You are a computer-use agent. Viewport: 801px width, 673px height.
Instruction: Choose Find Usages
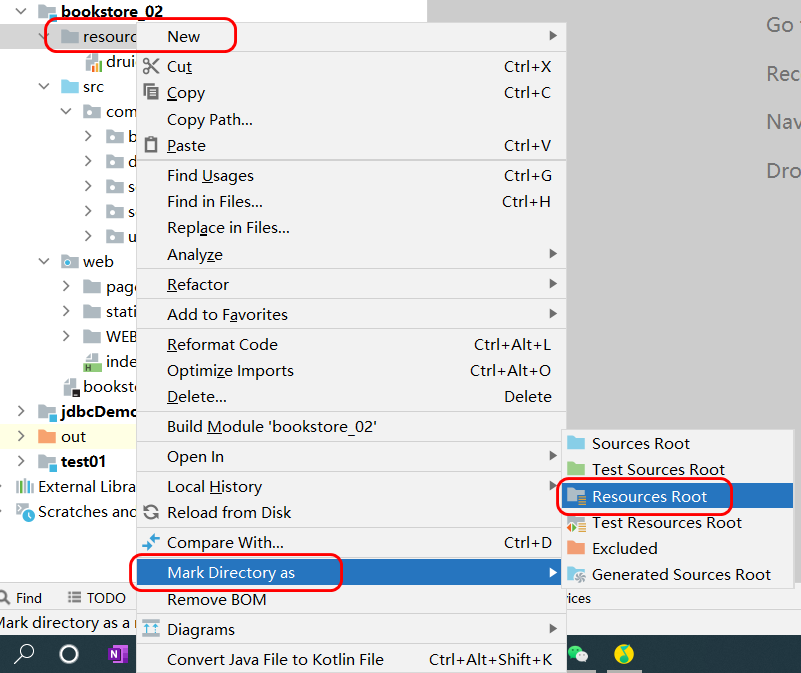pos(351,176)
